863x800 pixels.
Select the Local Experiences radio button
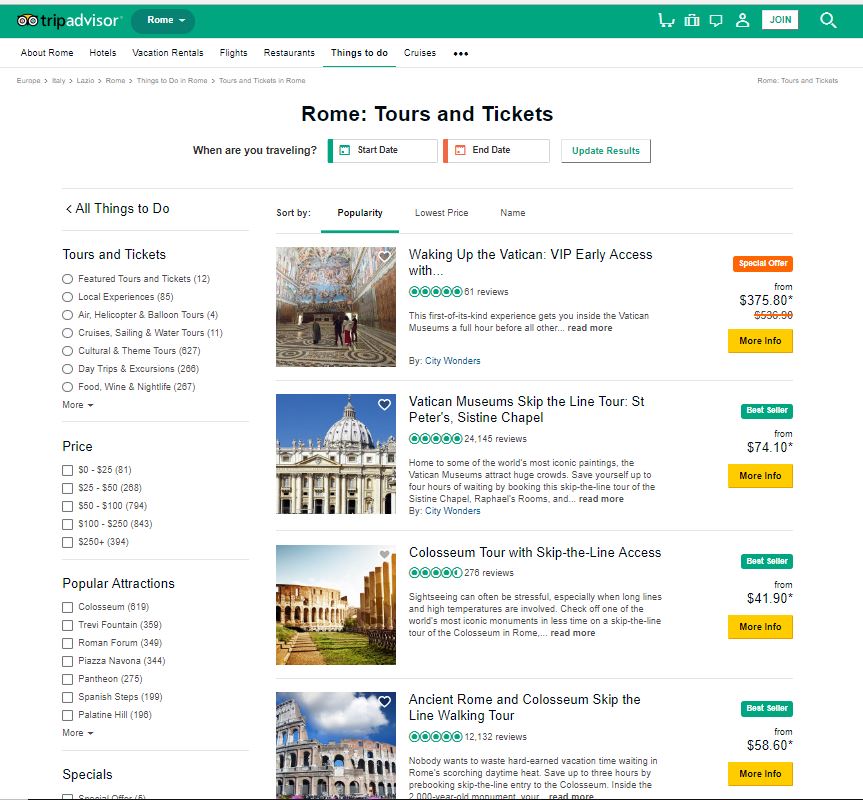click(x=67, y=297)
